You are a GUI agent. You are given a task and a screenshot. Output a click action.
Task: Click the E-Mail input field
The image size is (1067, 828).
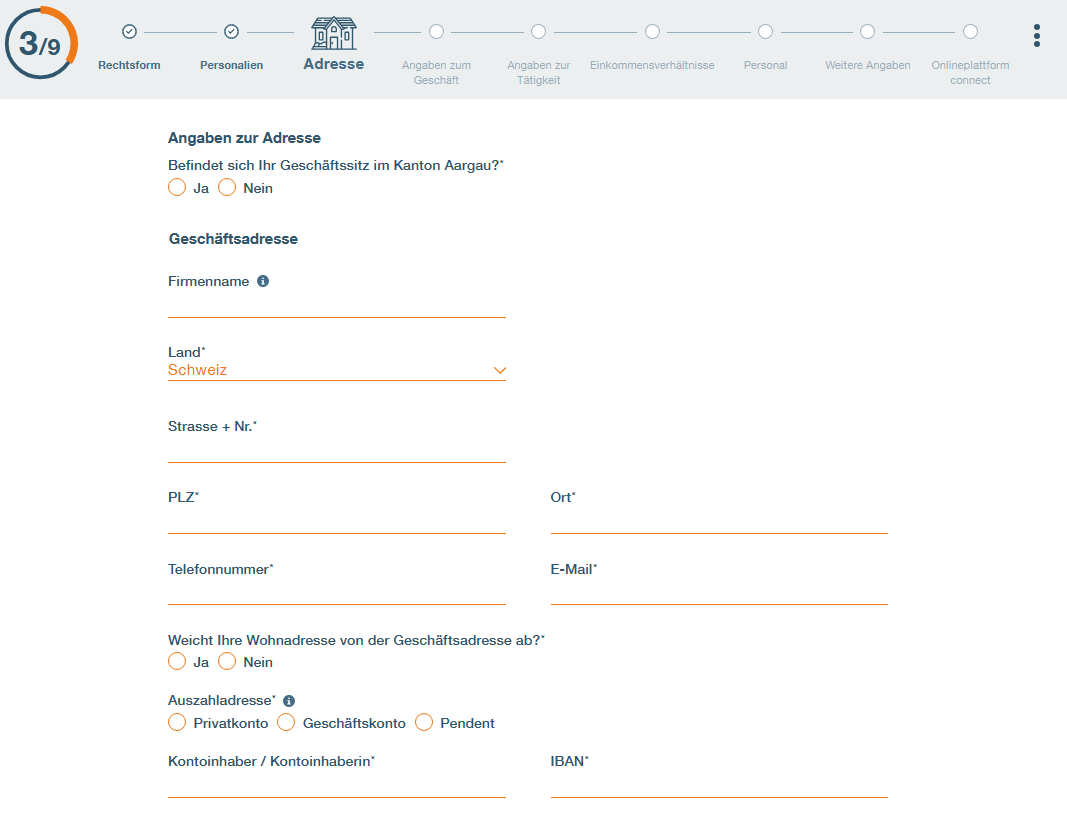(718, 592)
